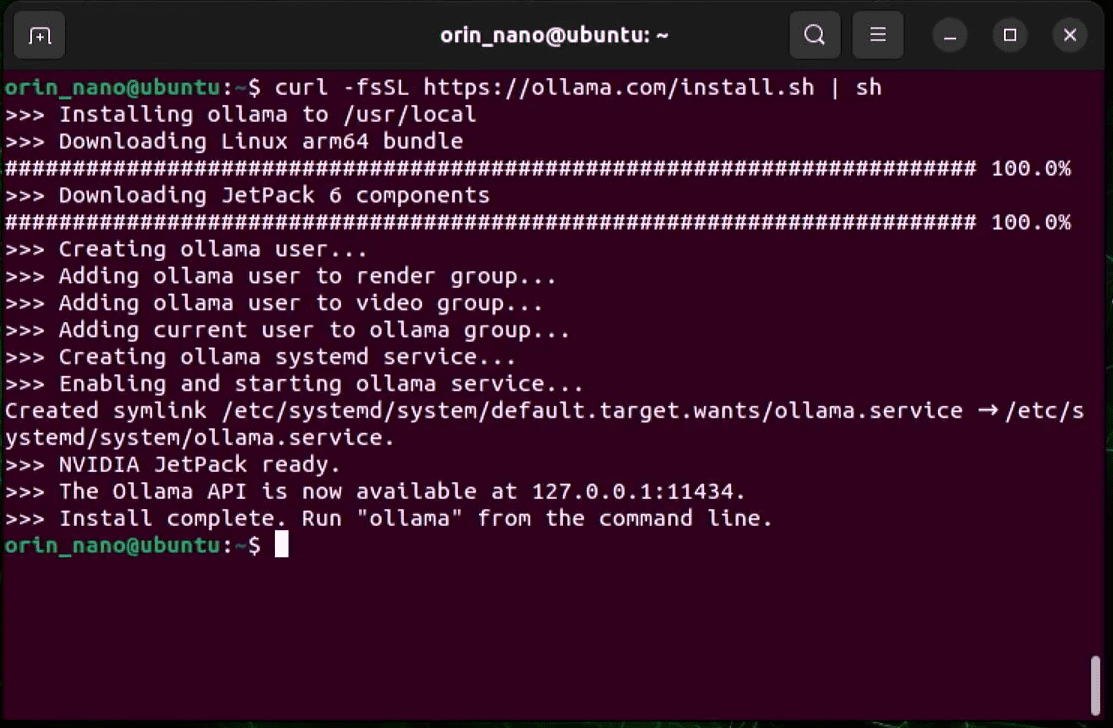Click the blinking terminal cursor block
1113x728 pixels.
coord(281,544)
